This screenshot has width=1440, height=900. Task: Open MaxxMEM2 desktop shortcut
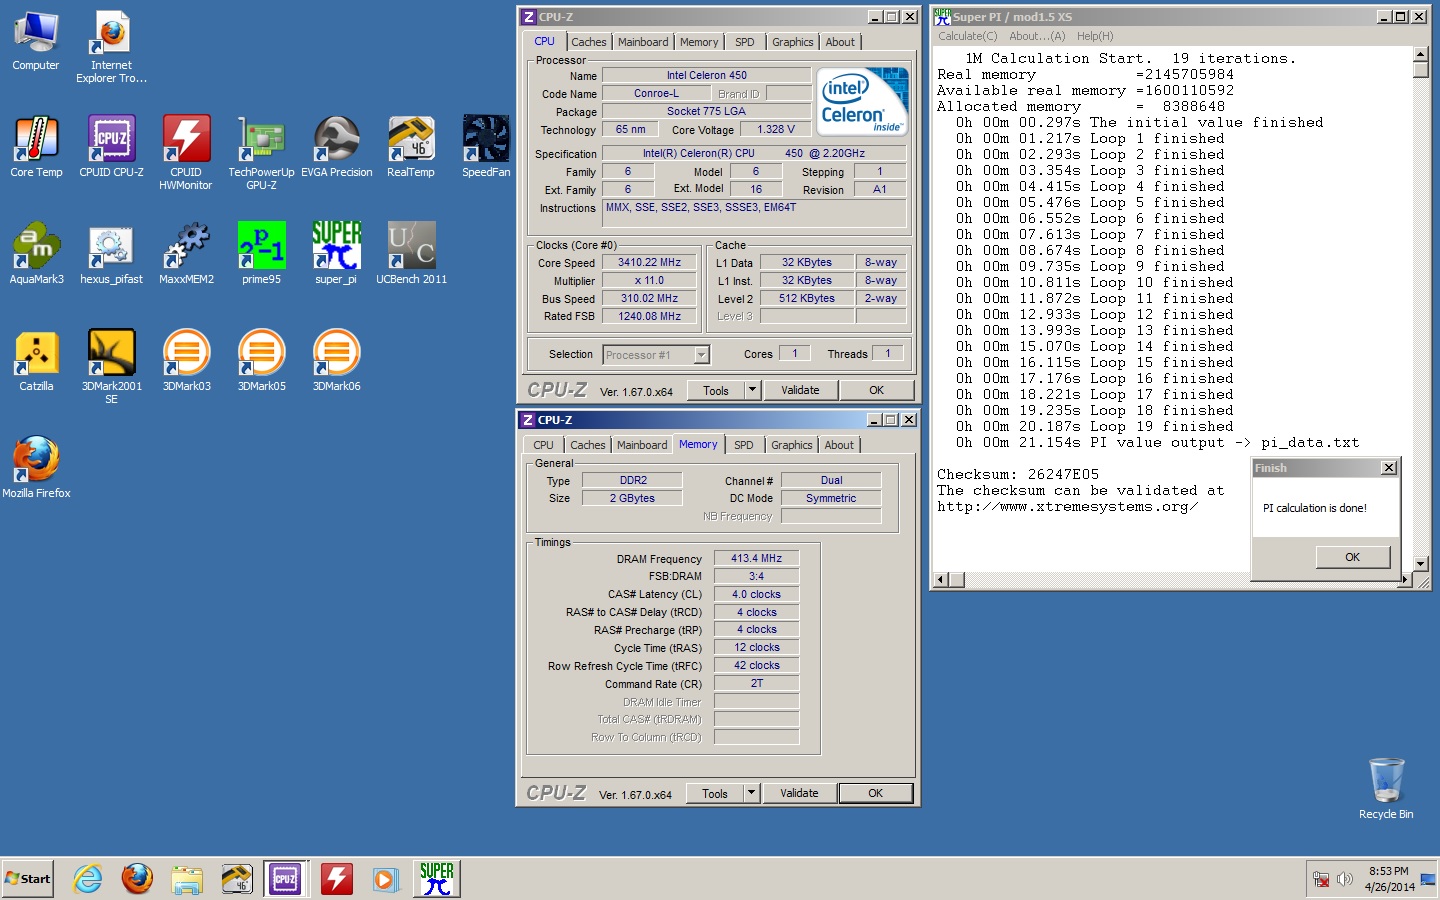[x=186, y=254]
